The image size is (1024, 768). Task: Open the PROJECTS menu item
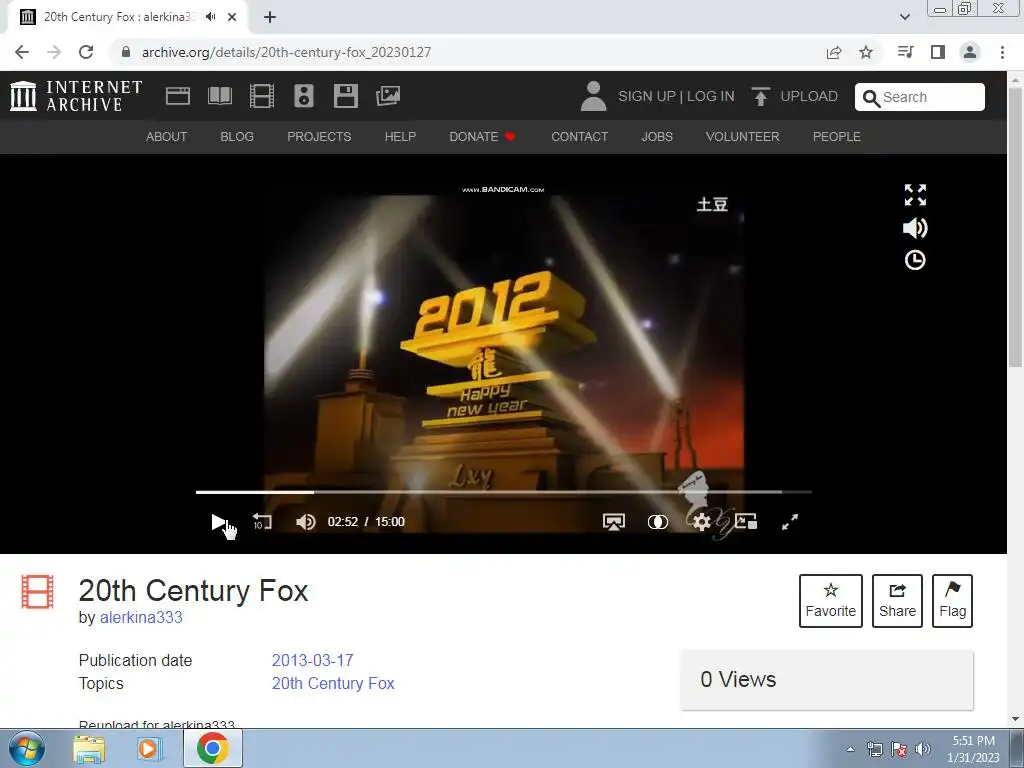[319, 136]
